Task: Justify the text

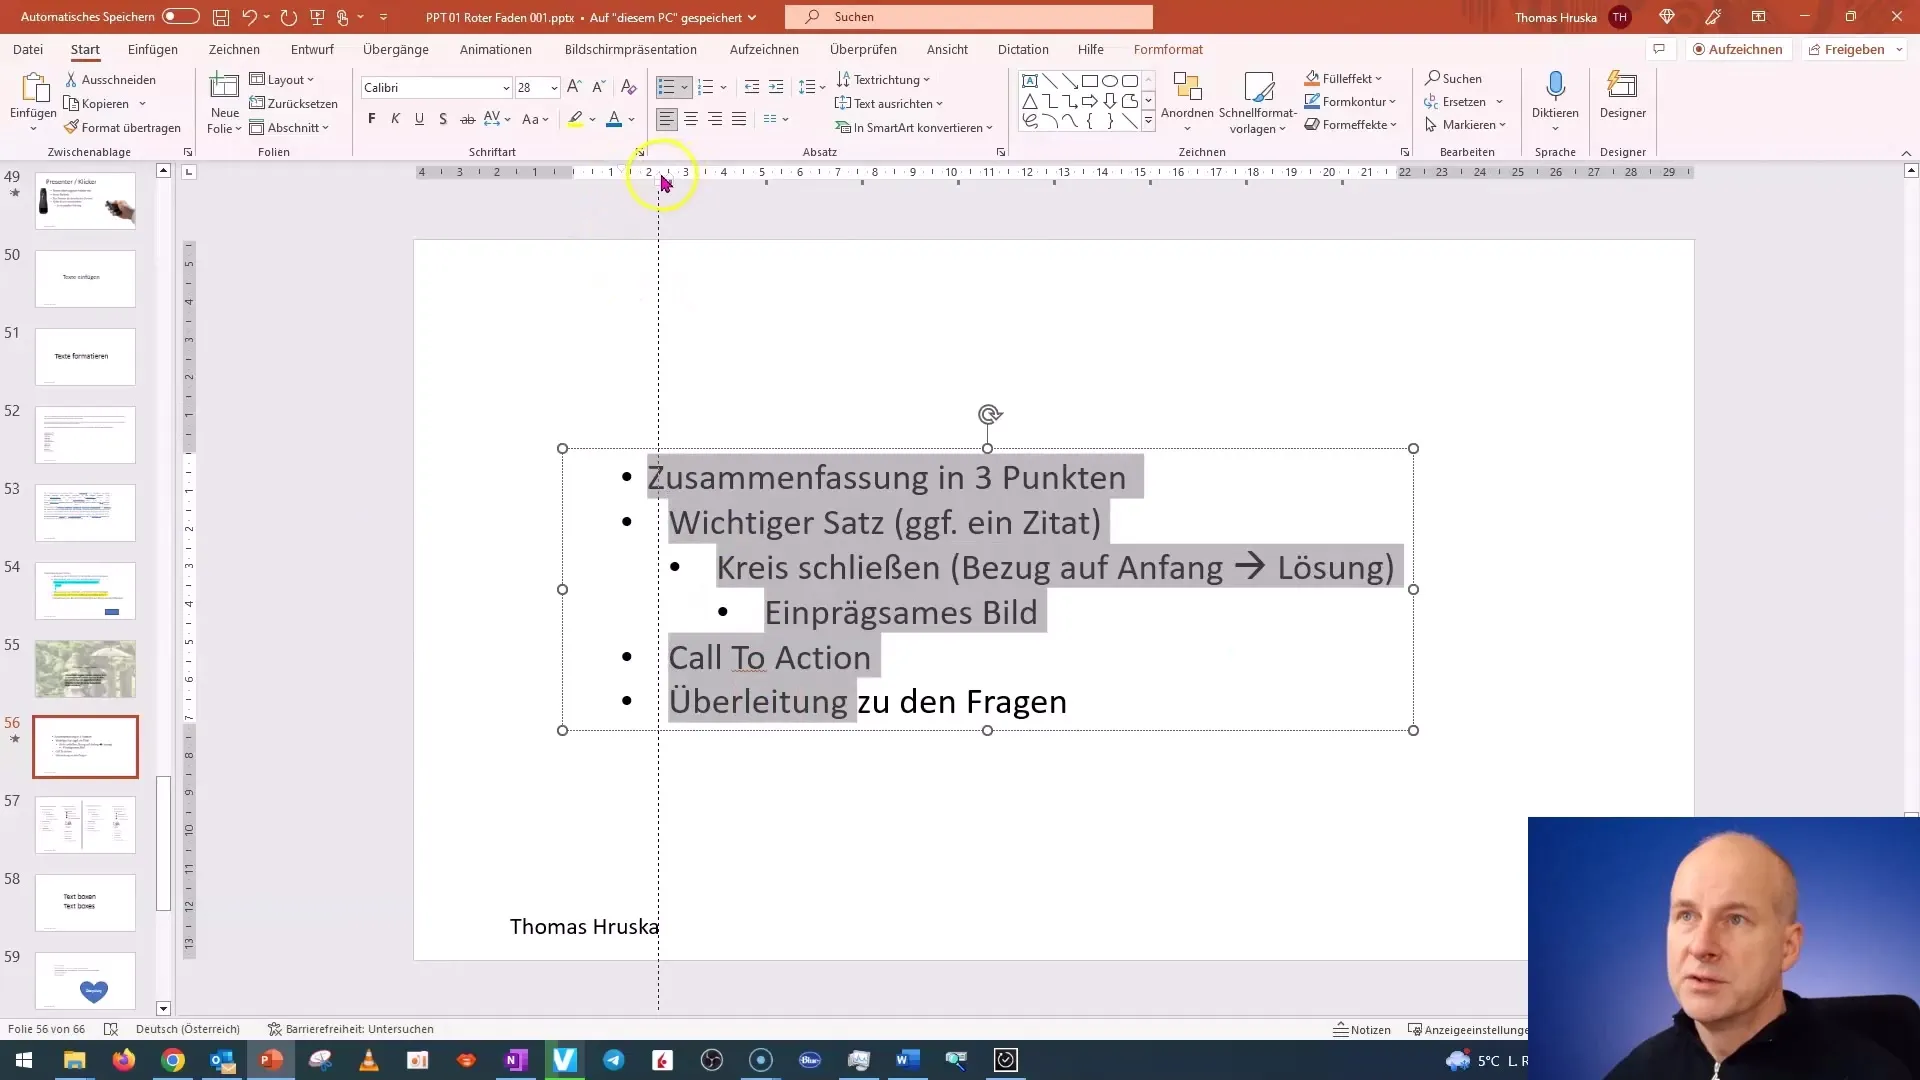Action: click(x=739, y=119)
